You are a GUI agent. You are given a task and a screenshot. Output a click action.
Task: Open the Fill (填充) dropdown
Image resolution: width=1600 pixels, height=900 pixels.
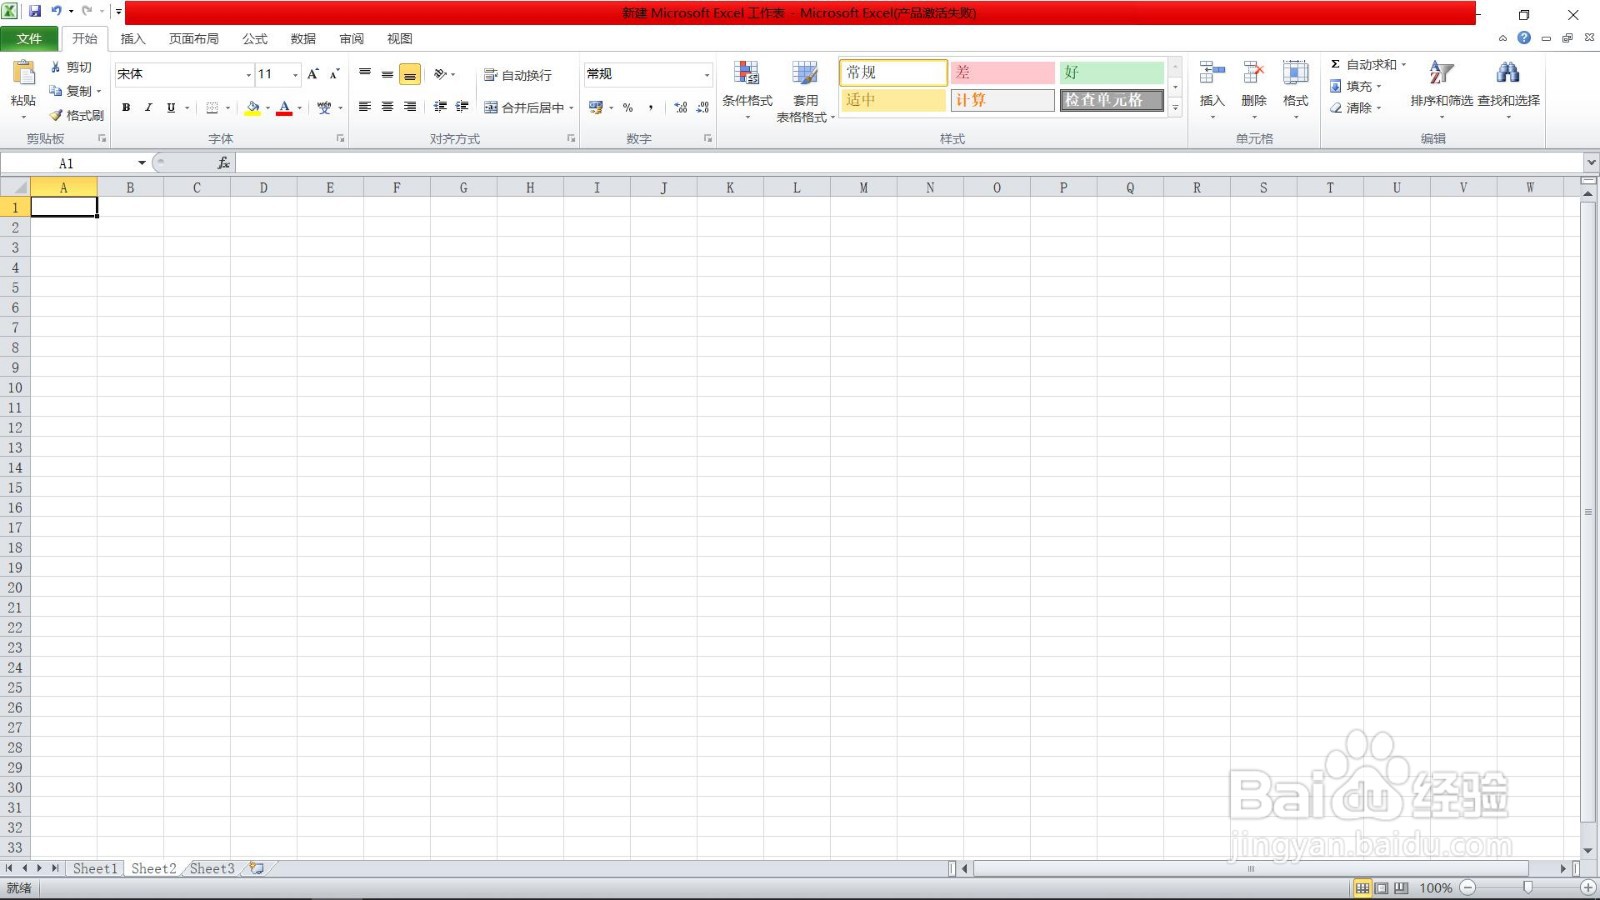1356,86
